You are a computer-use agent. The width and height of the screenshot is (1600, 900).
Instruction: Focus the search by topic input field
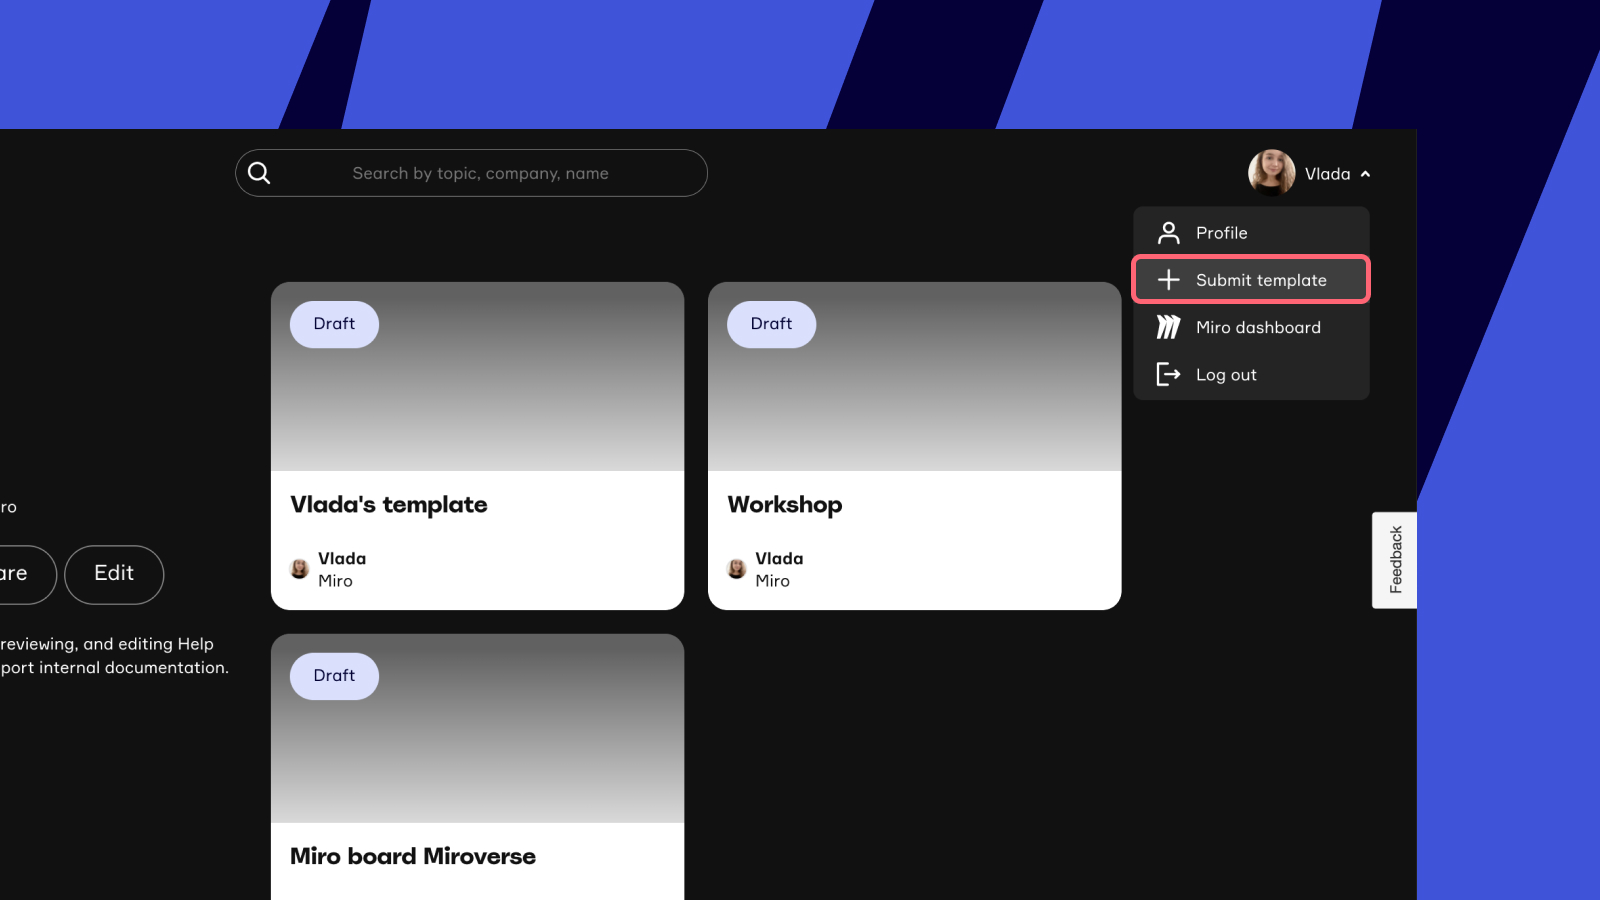[x=480, y=173]
